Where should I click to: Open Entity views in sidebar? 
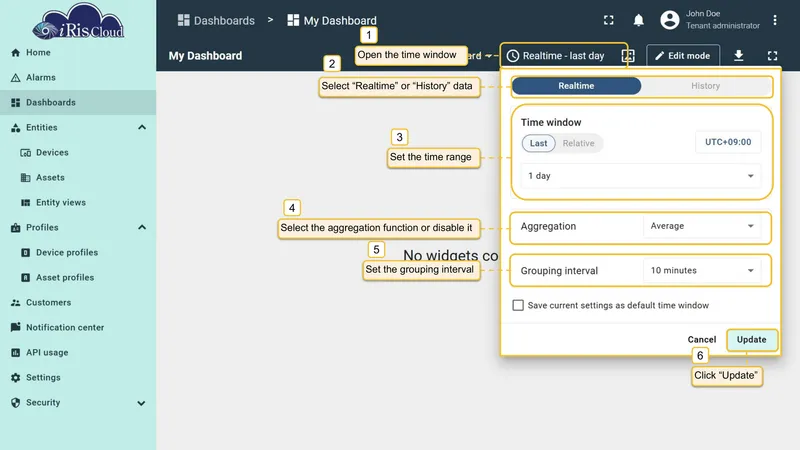(78, 203)
